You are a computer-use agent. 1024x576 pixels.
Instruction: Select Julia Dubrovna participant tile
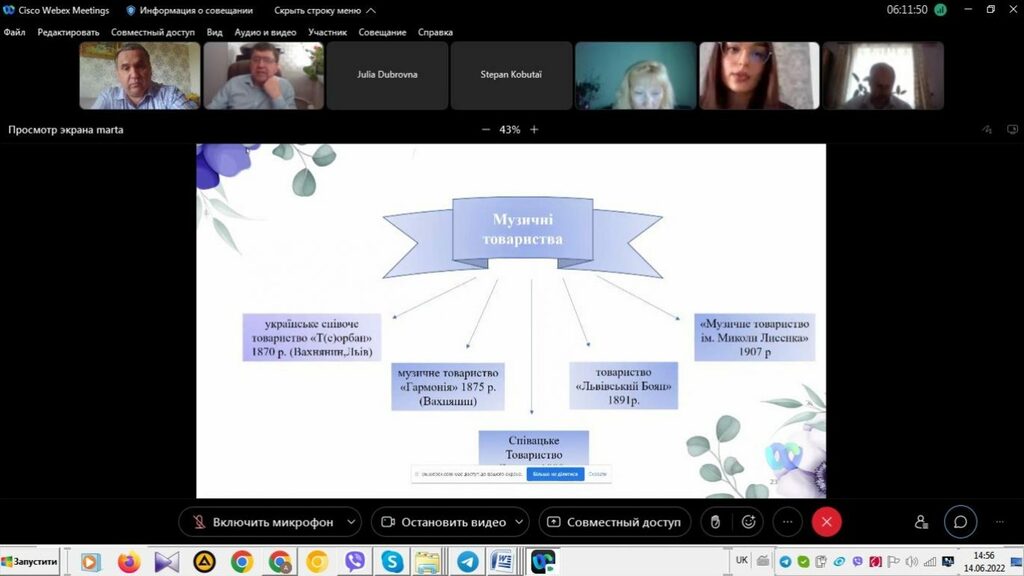point(387,75)
